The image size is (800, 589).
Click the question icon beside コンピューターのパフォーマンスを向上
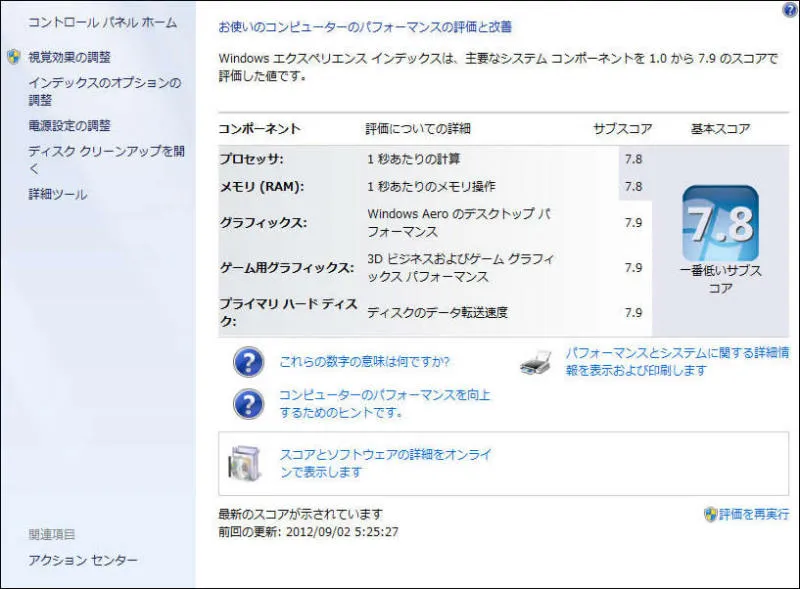[248, 403]
